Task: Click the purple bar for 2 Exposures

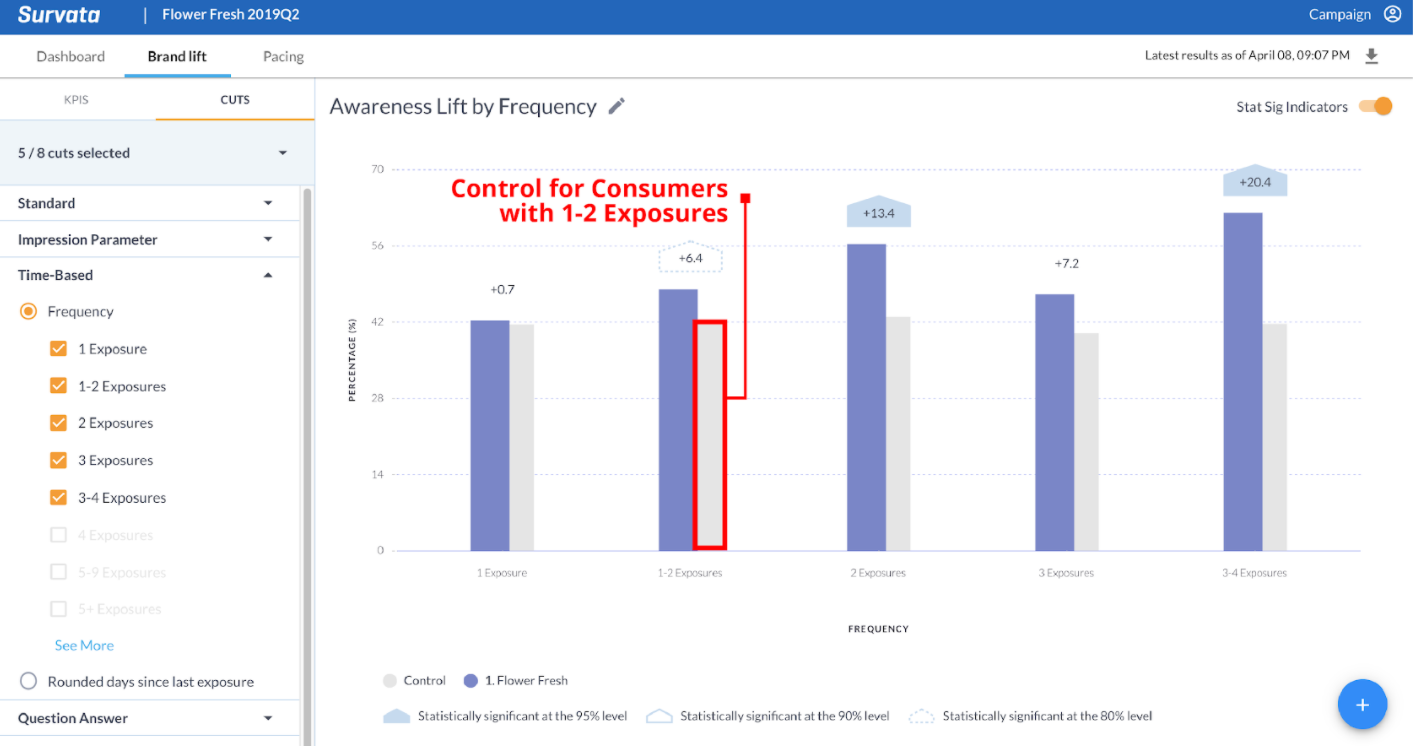Action: click(866, 397)
